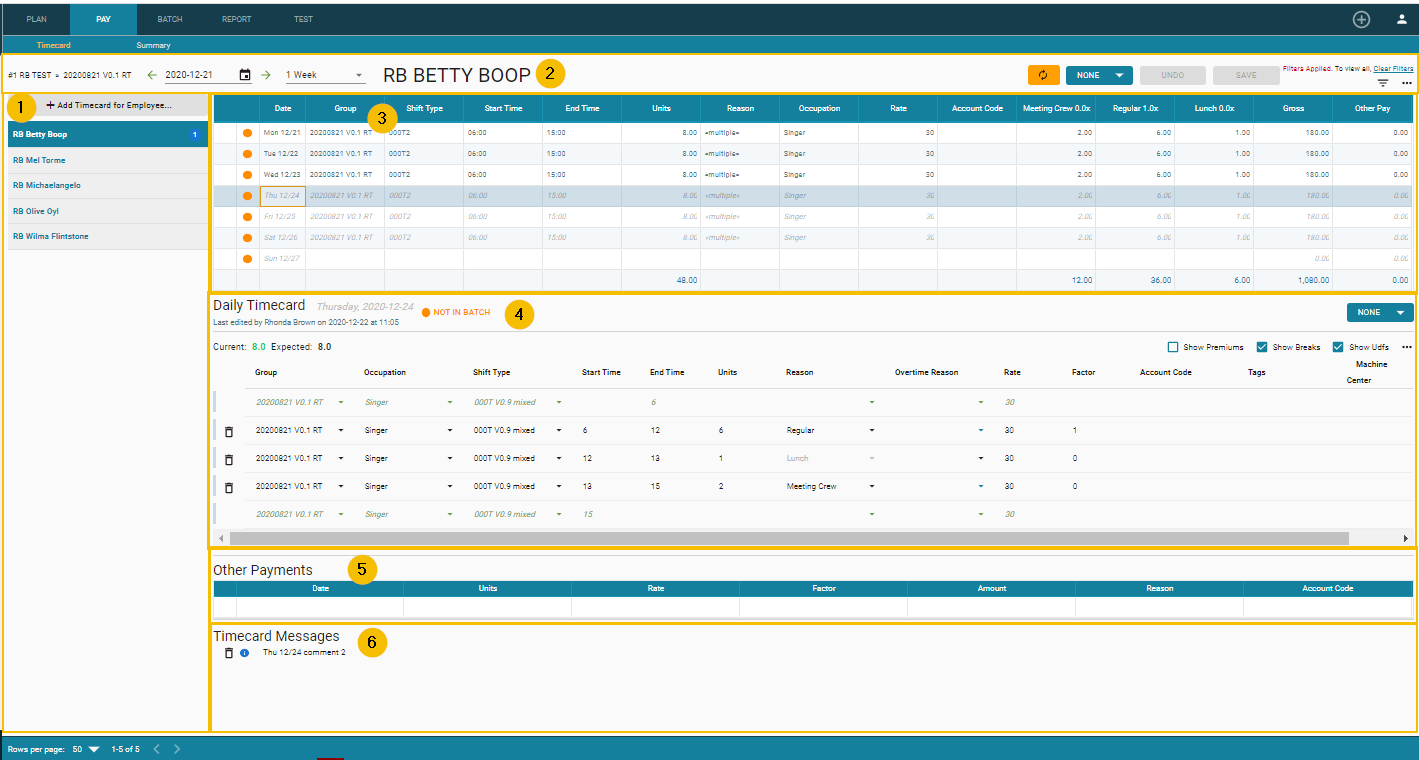Uncheck the Show Udfs checkbox
The width and height of the screenshot is (1419, 760).
[1339, 347]
